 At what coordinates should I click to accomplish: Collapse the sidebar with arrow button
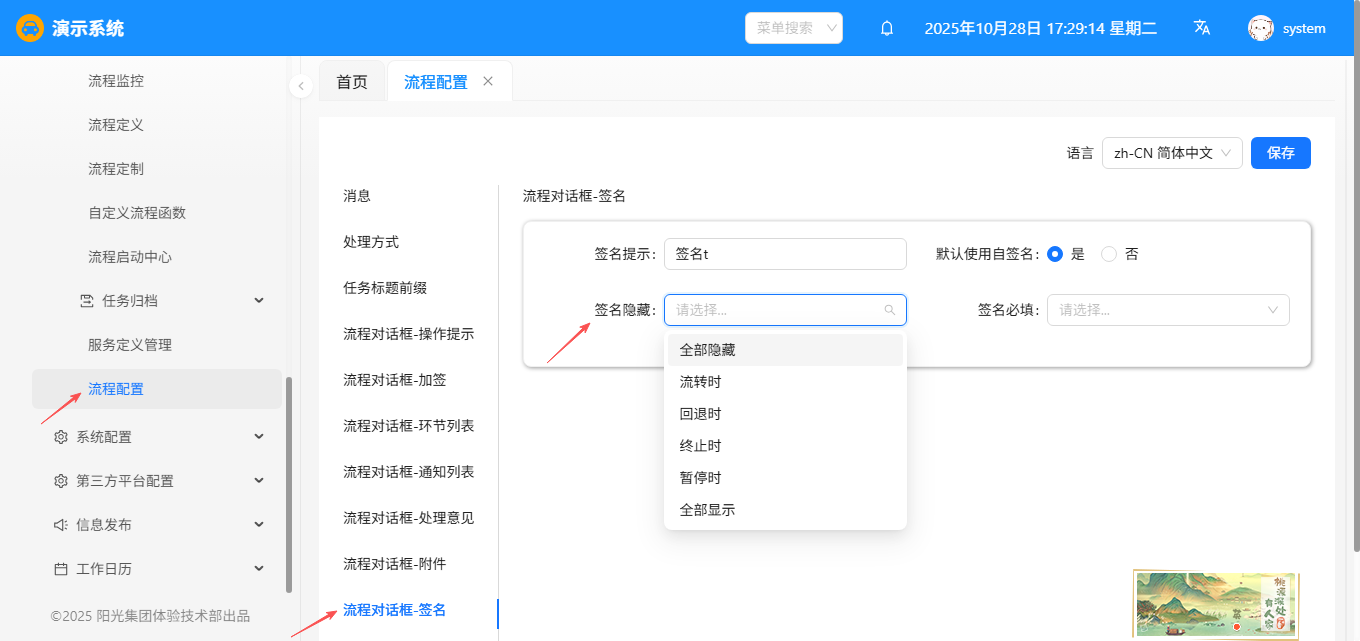point(301,86)
